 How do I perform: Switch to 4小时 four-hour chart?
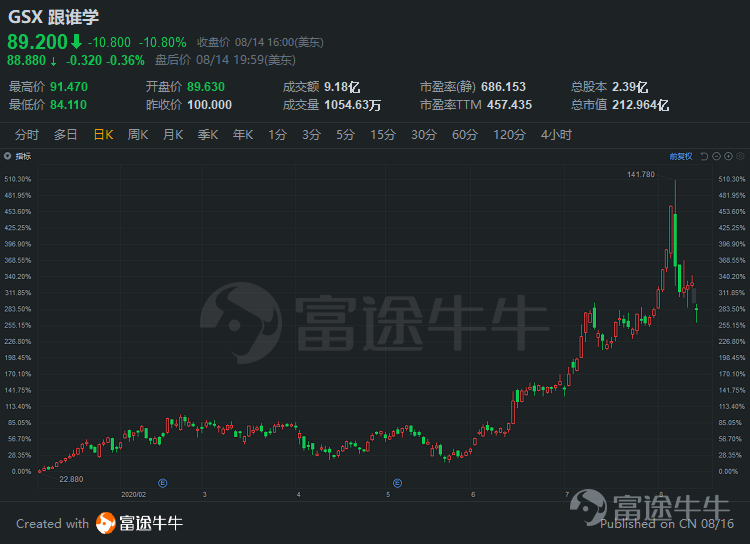(x=556, y=135)
